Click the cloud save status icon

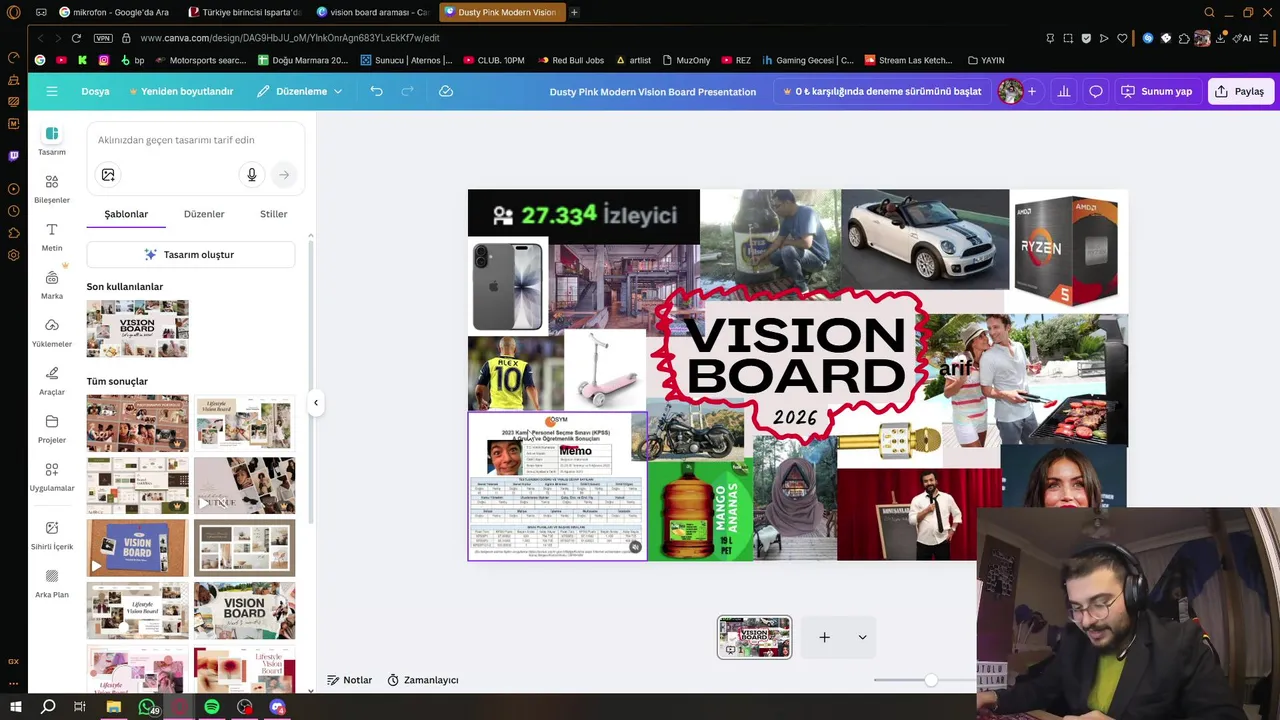[x=446, y=91]
